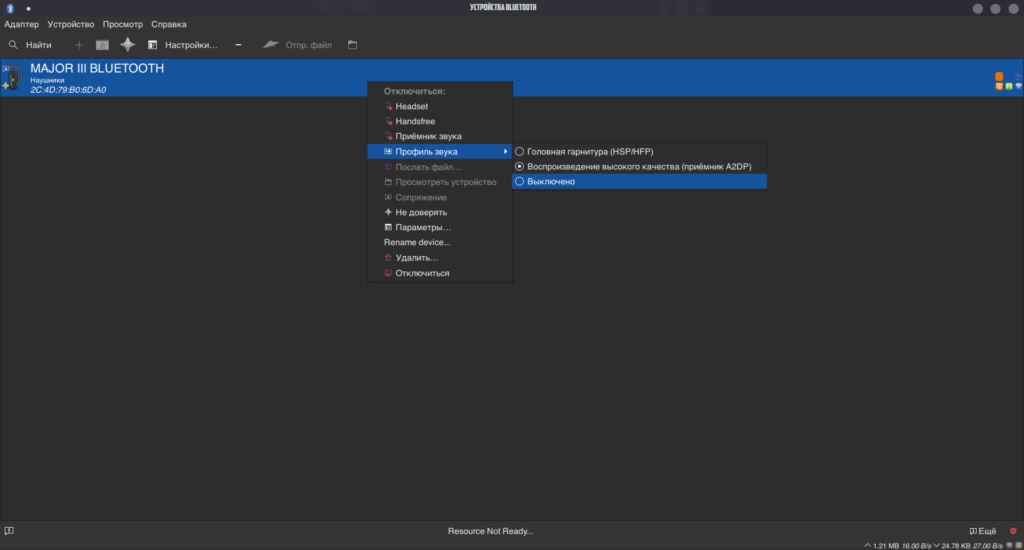Open the Адаптер menu

tap(22, 24)
